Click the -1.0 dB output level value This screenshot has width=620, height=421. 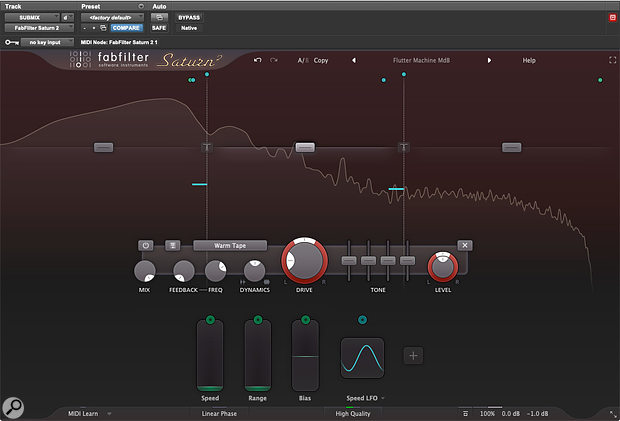coord(537,413)
